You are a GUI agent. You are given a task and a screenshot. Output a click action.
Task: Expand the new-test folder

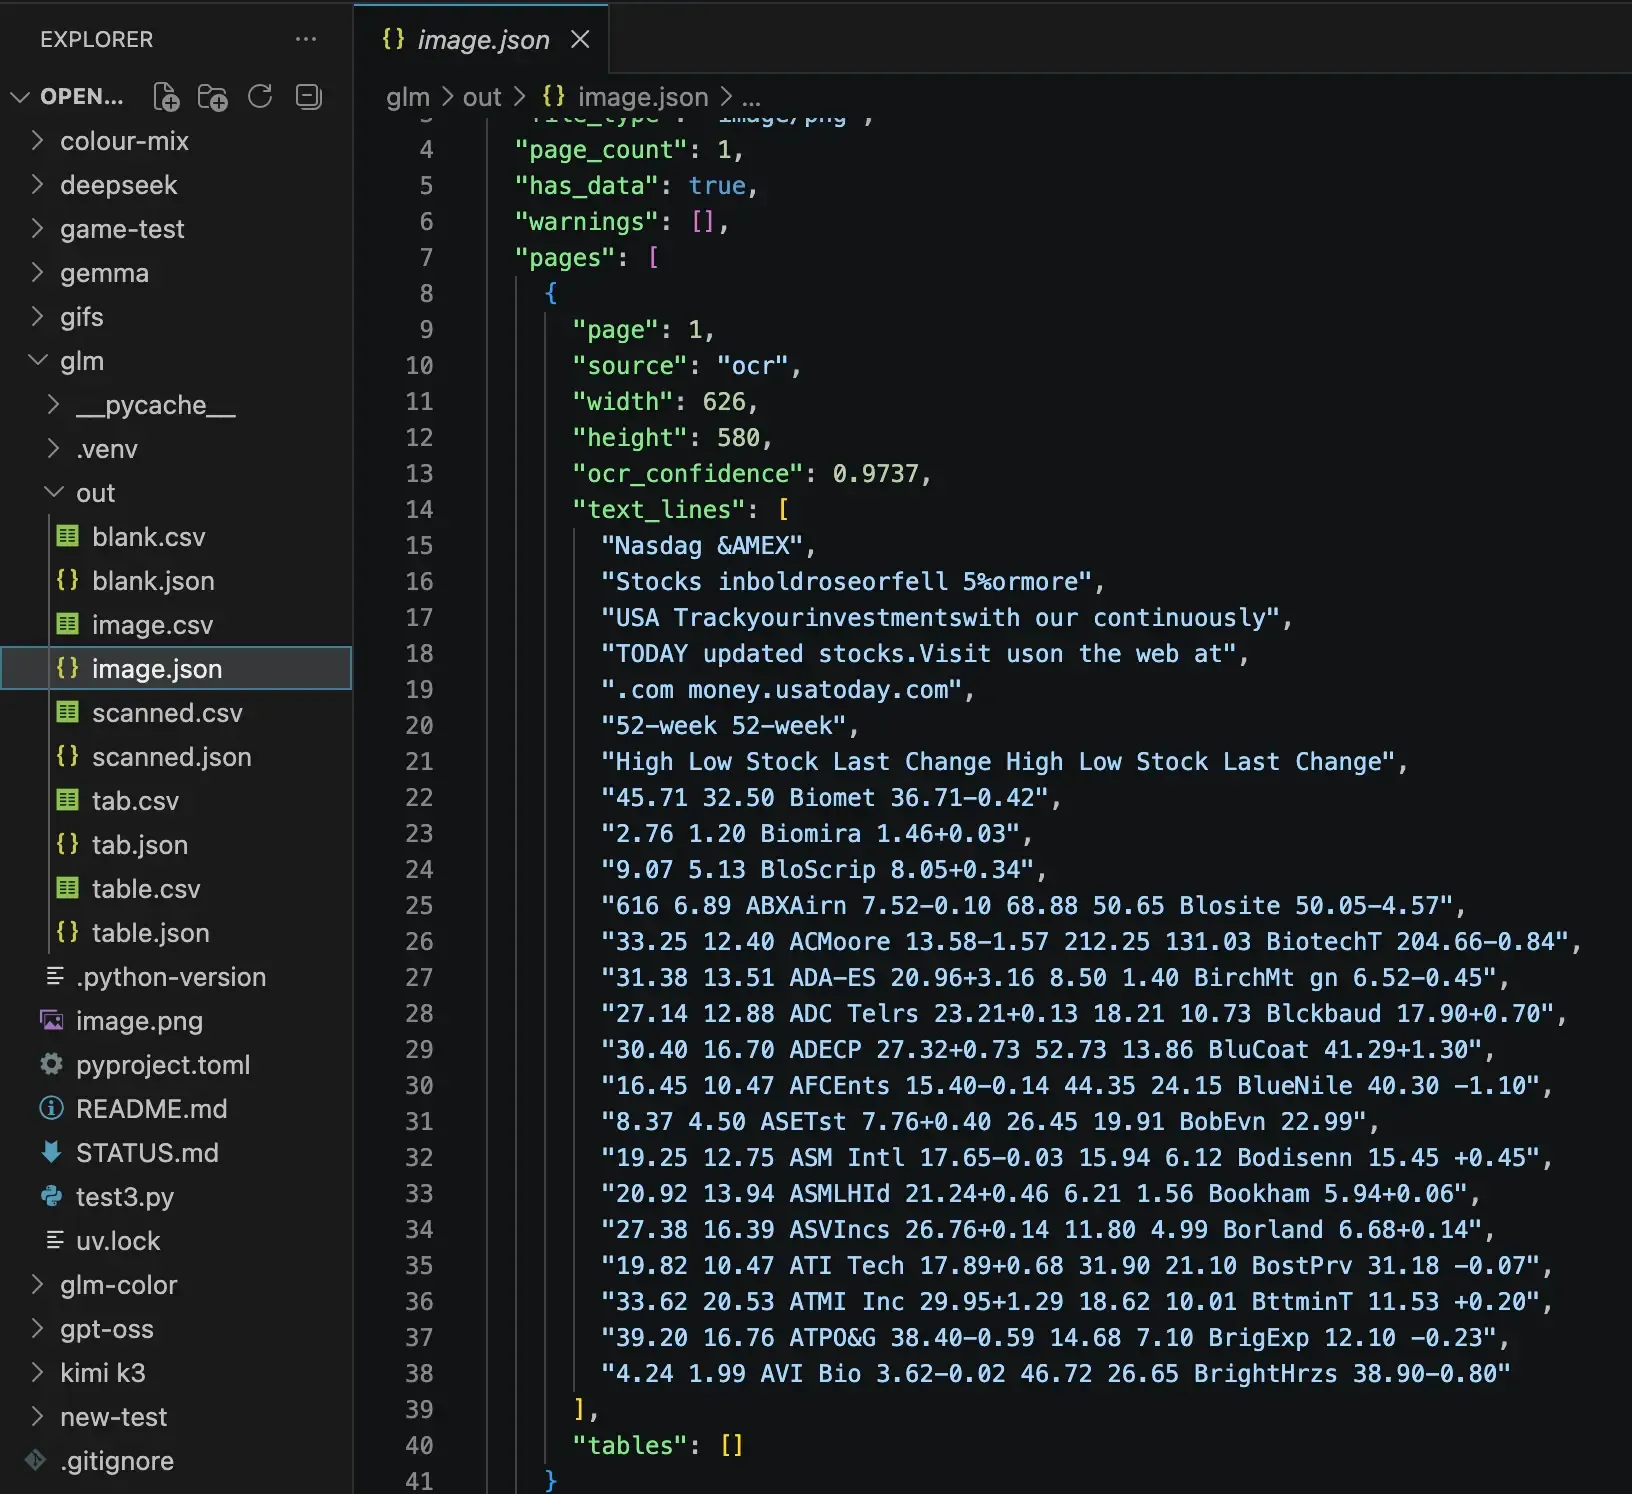click(37, 1417)
